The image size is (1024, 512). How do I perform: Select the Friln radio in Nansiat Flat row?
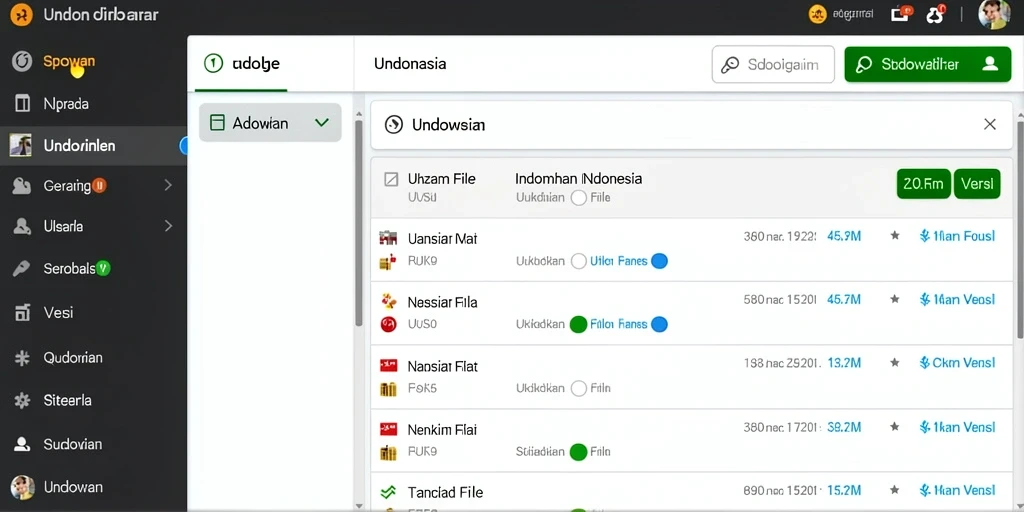pos(579,389)
